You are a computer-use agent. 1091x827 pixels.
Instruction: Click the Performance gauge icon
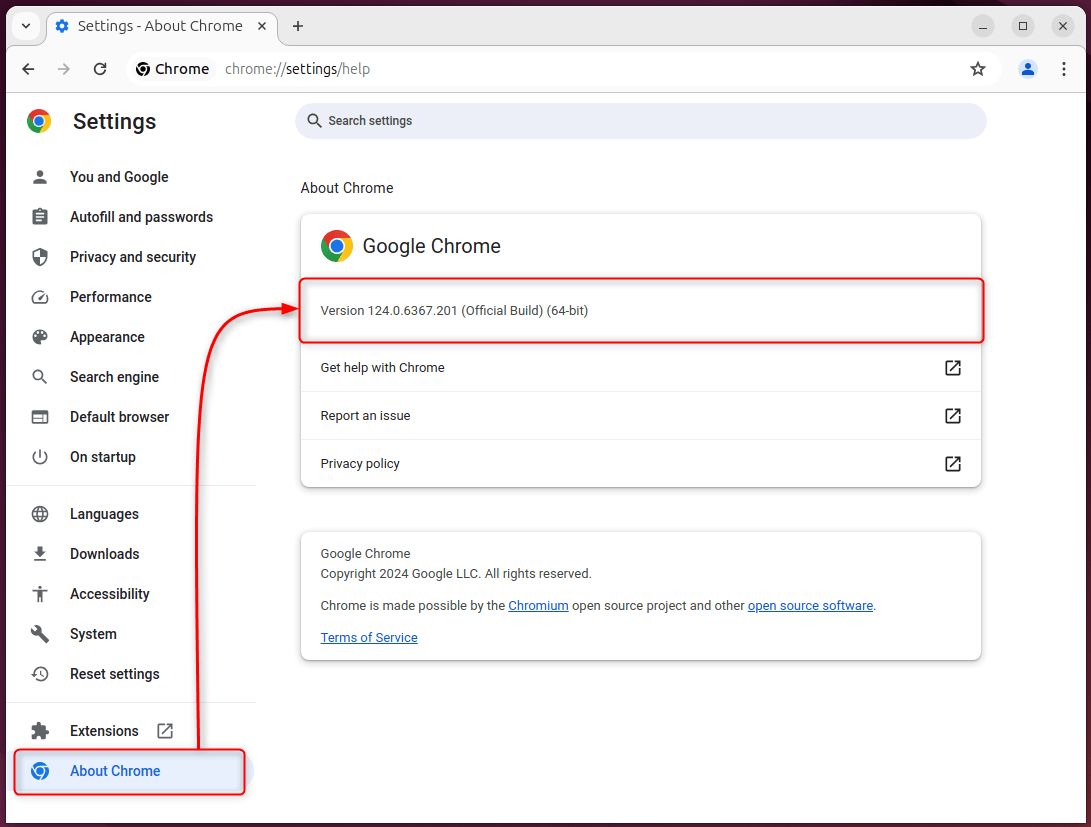pos(40,297)
